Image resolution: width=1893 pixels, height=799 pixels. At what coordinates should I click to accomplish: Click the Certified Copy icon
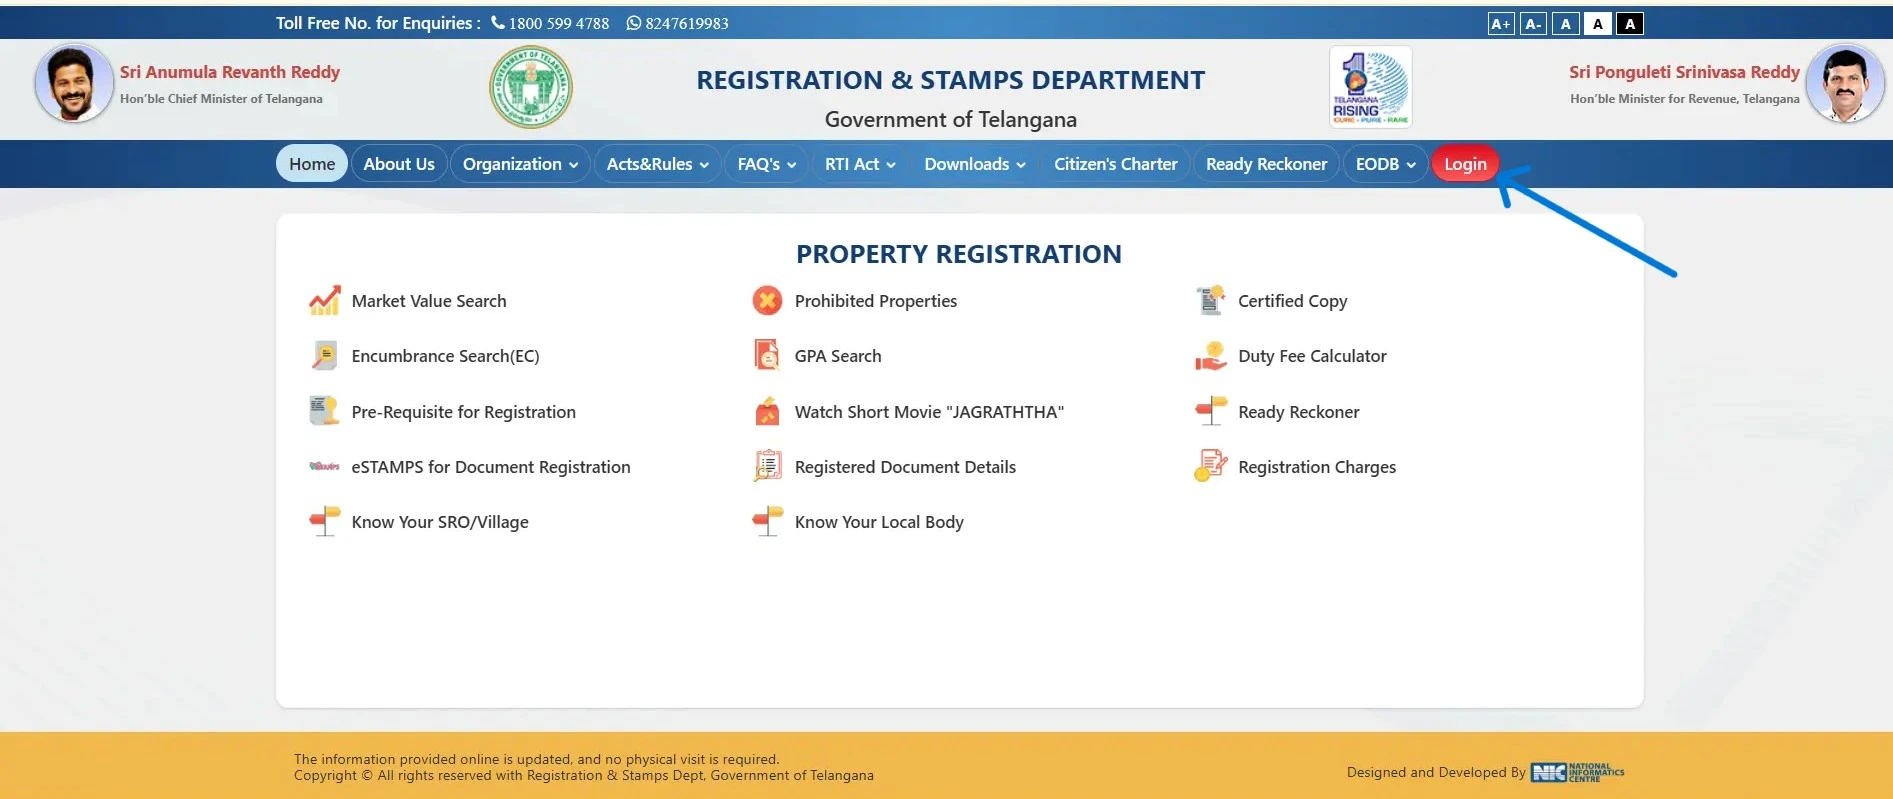click(x=1210, y=300)
